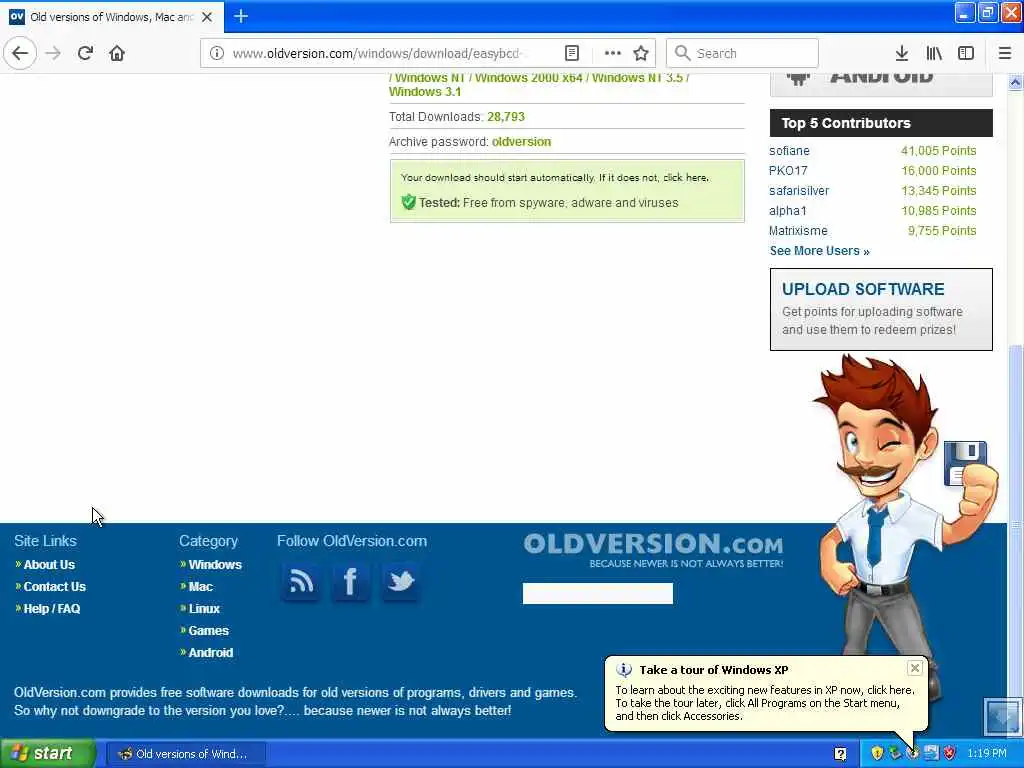Click the footer white search box

tap(598, 593)
